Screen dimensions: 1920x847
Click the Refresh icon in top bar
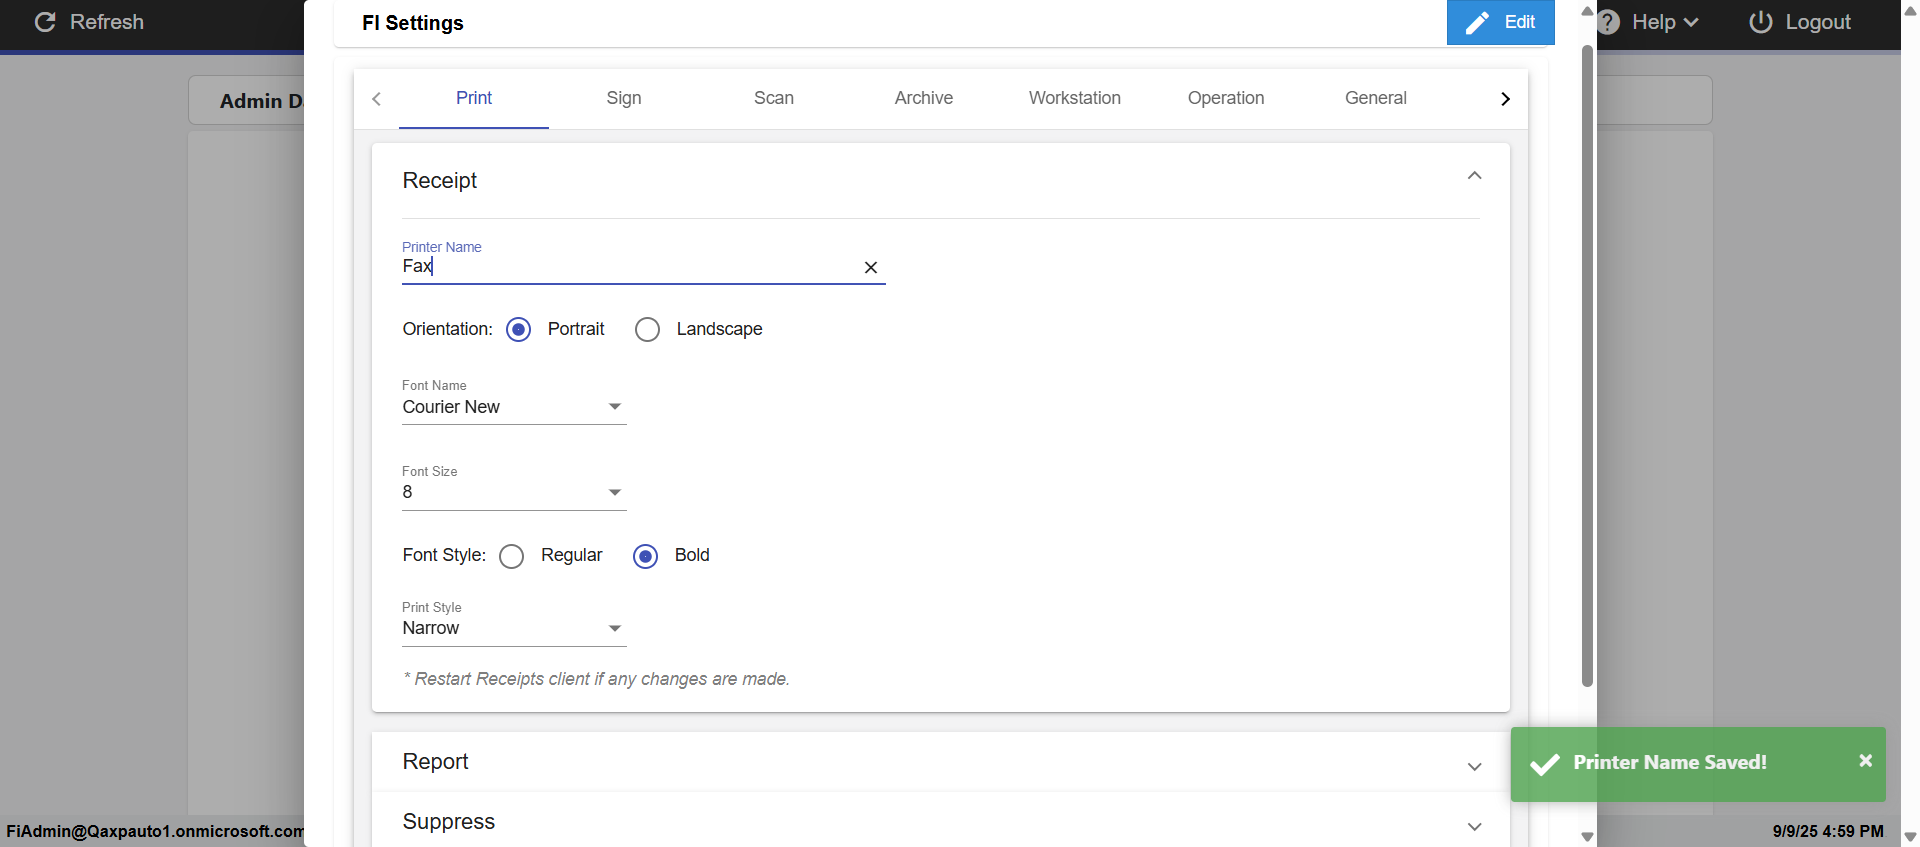[x=45, y=22]
